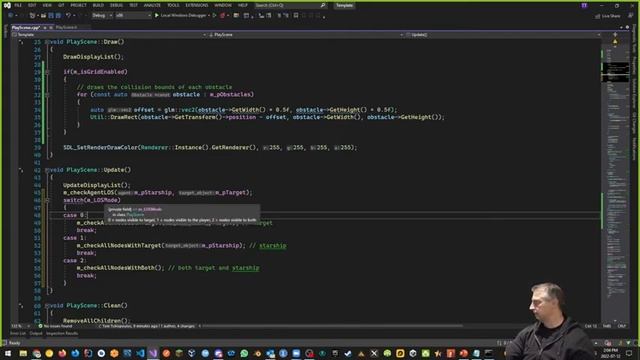Collapse the for obstacle loop block

coord(47,95)
